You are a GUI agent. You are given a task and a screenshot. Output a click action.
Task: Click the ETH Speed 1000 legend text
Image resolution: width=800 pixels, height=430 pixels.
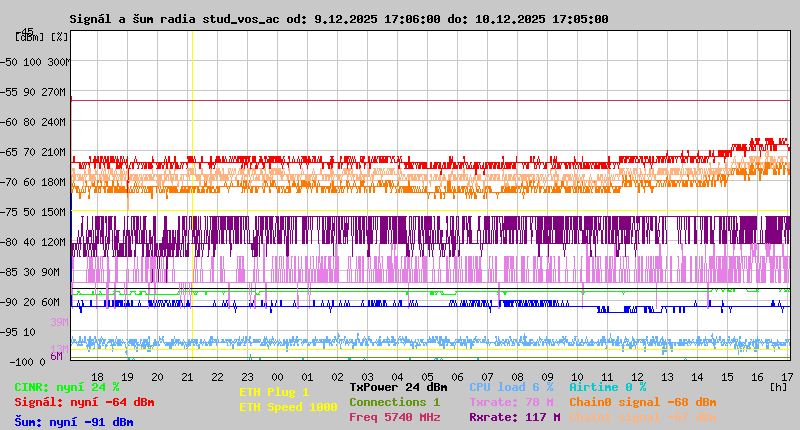(x=288, y=407)
